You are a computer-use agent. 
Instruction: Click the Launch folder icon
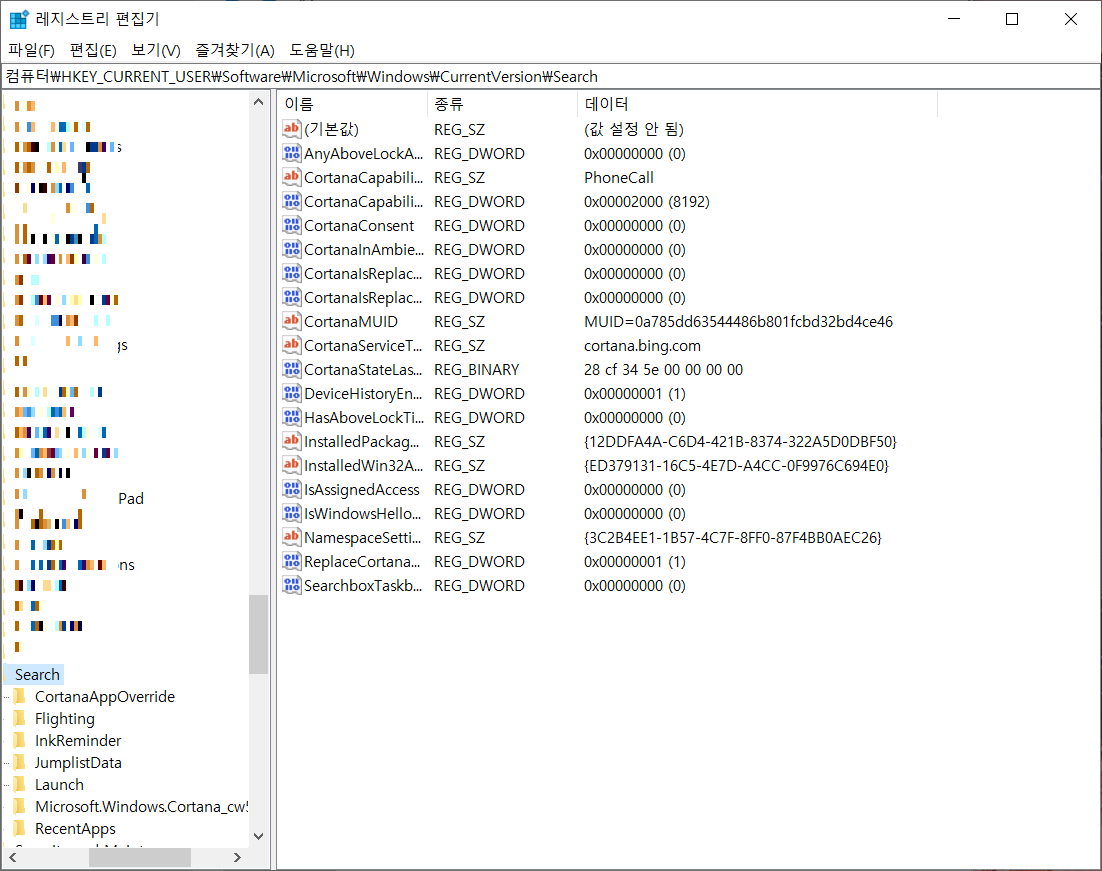pyautogui.click(x=20, y=784)
